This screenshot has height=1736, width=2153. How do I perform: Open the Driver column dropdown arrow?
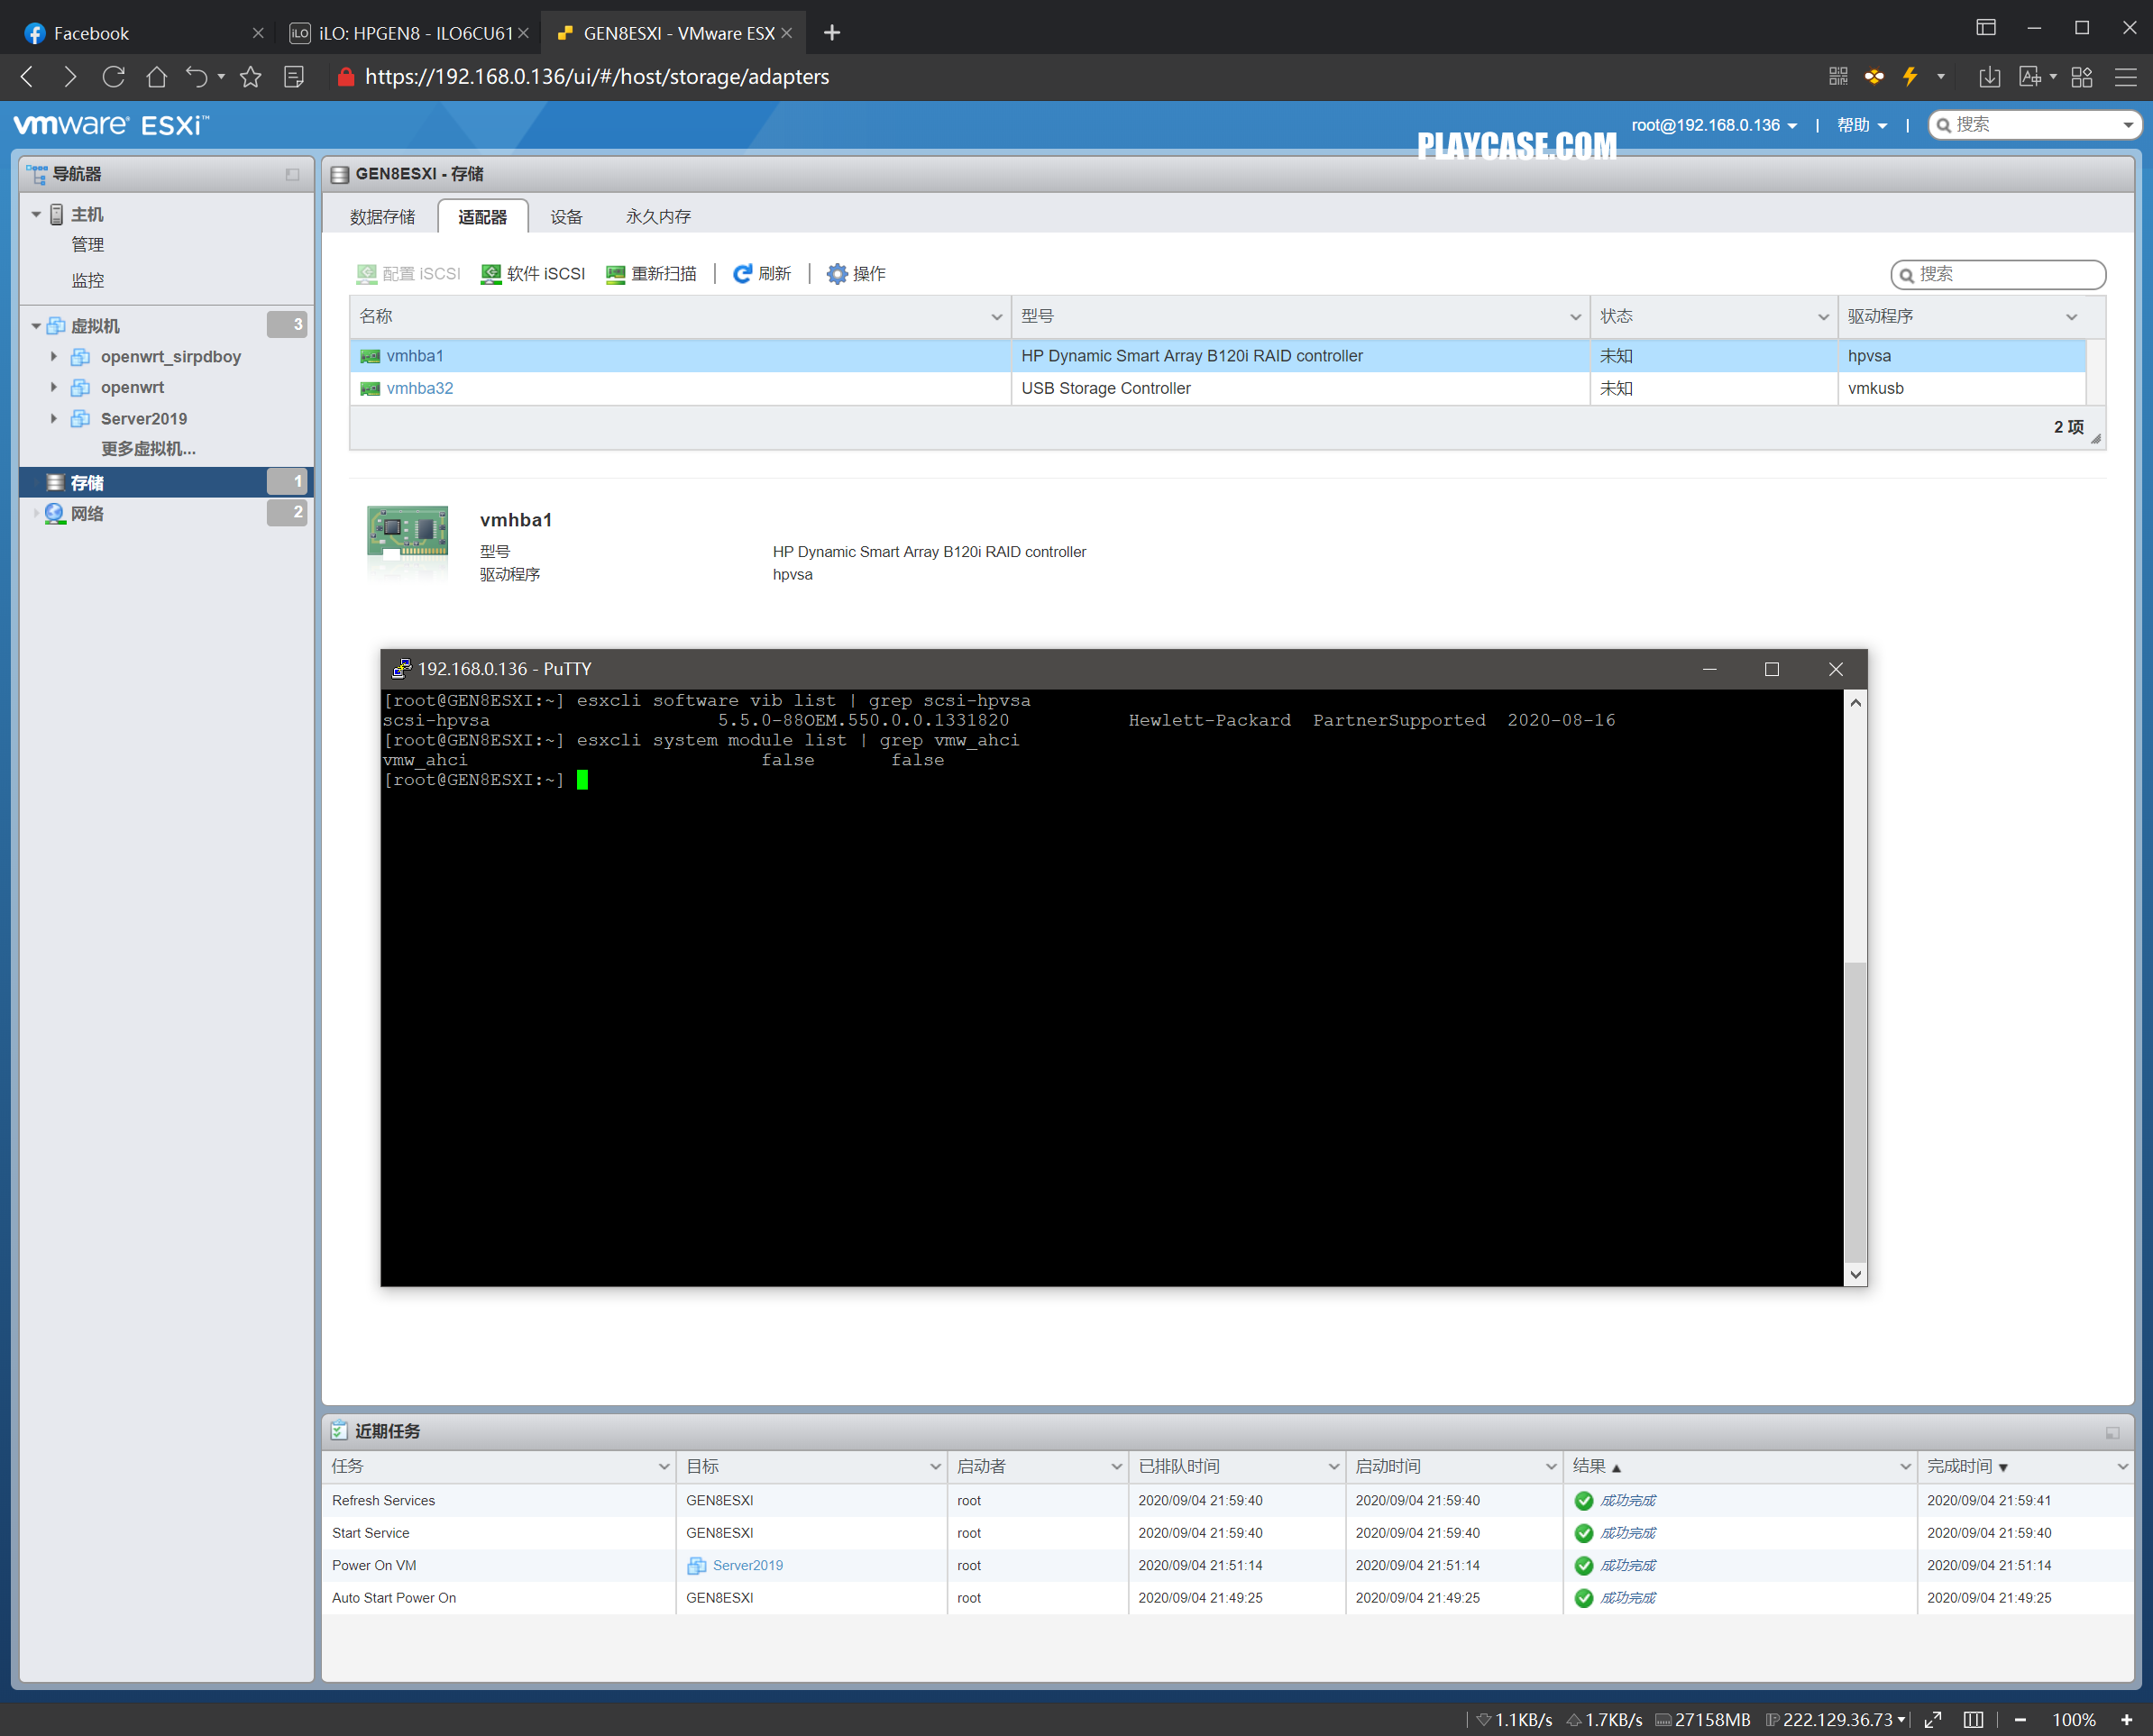[x=2071, y=317]
